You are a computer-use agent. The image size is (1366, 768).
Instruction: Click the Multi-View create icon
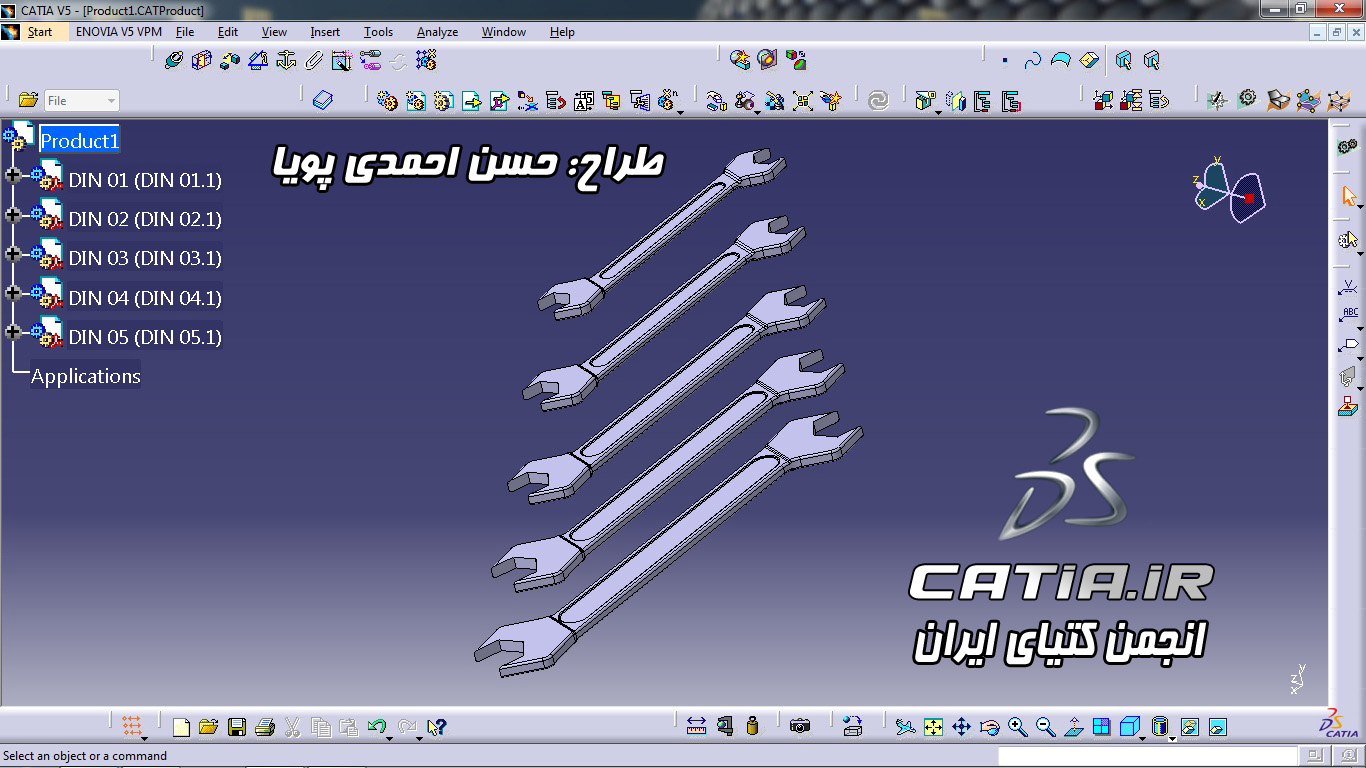click(1101, 727)
